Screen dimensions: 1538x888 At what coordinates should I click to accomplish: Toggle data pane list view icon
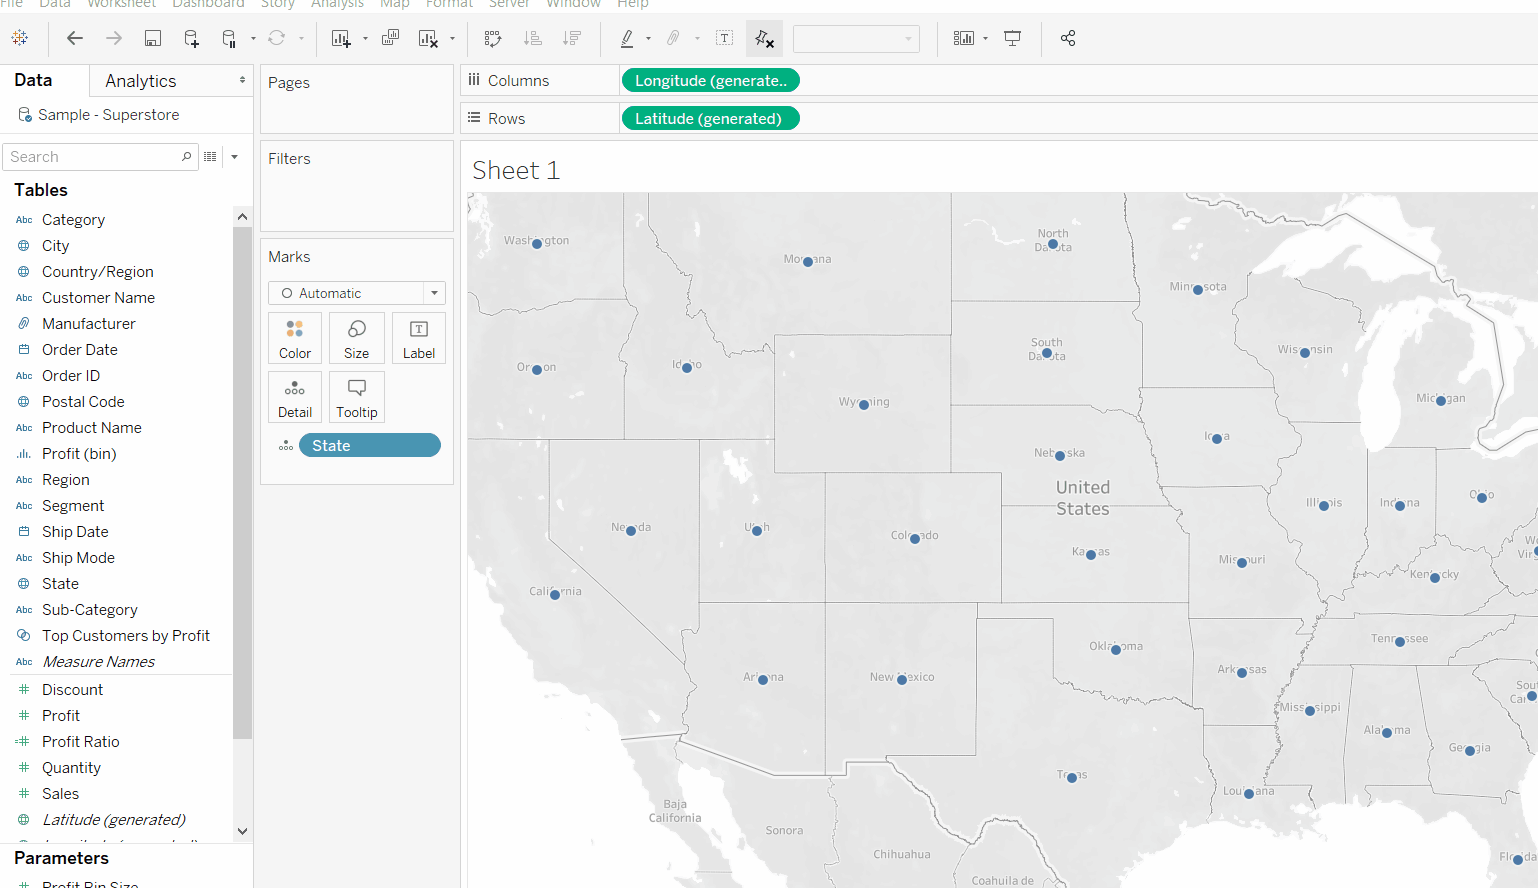pyautogui.click(x=210, y=157)
